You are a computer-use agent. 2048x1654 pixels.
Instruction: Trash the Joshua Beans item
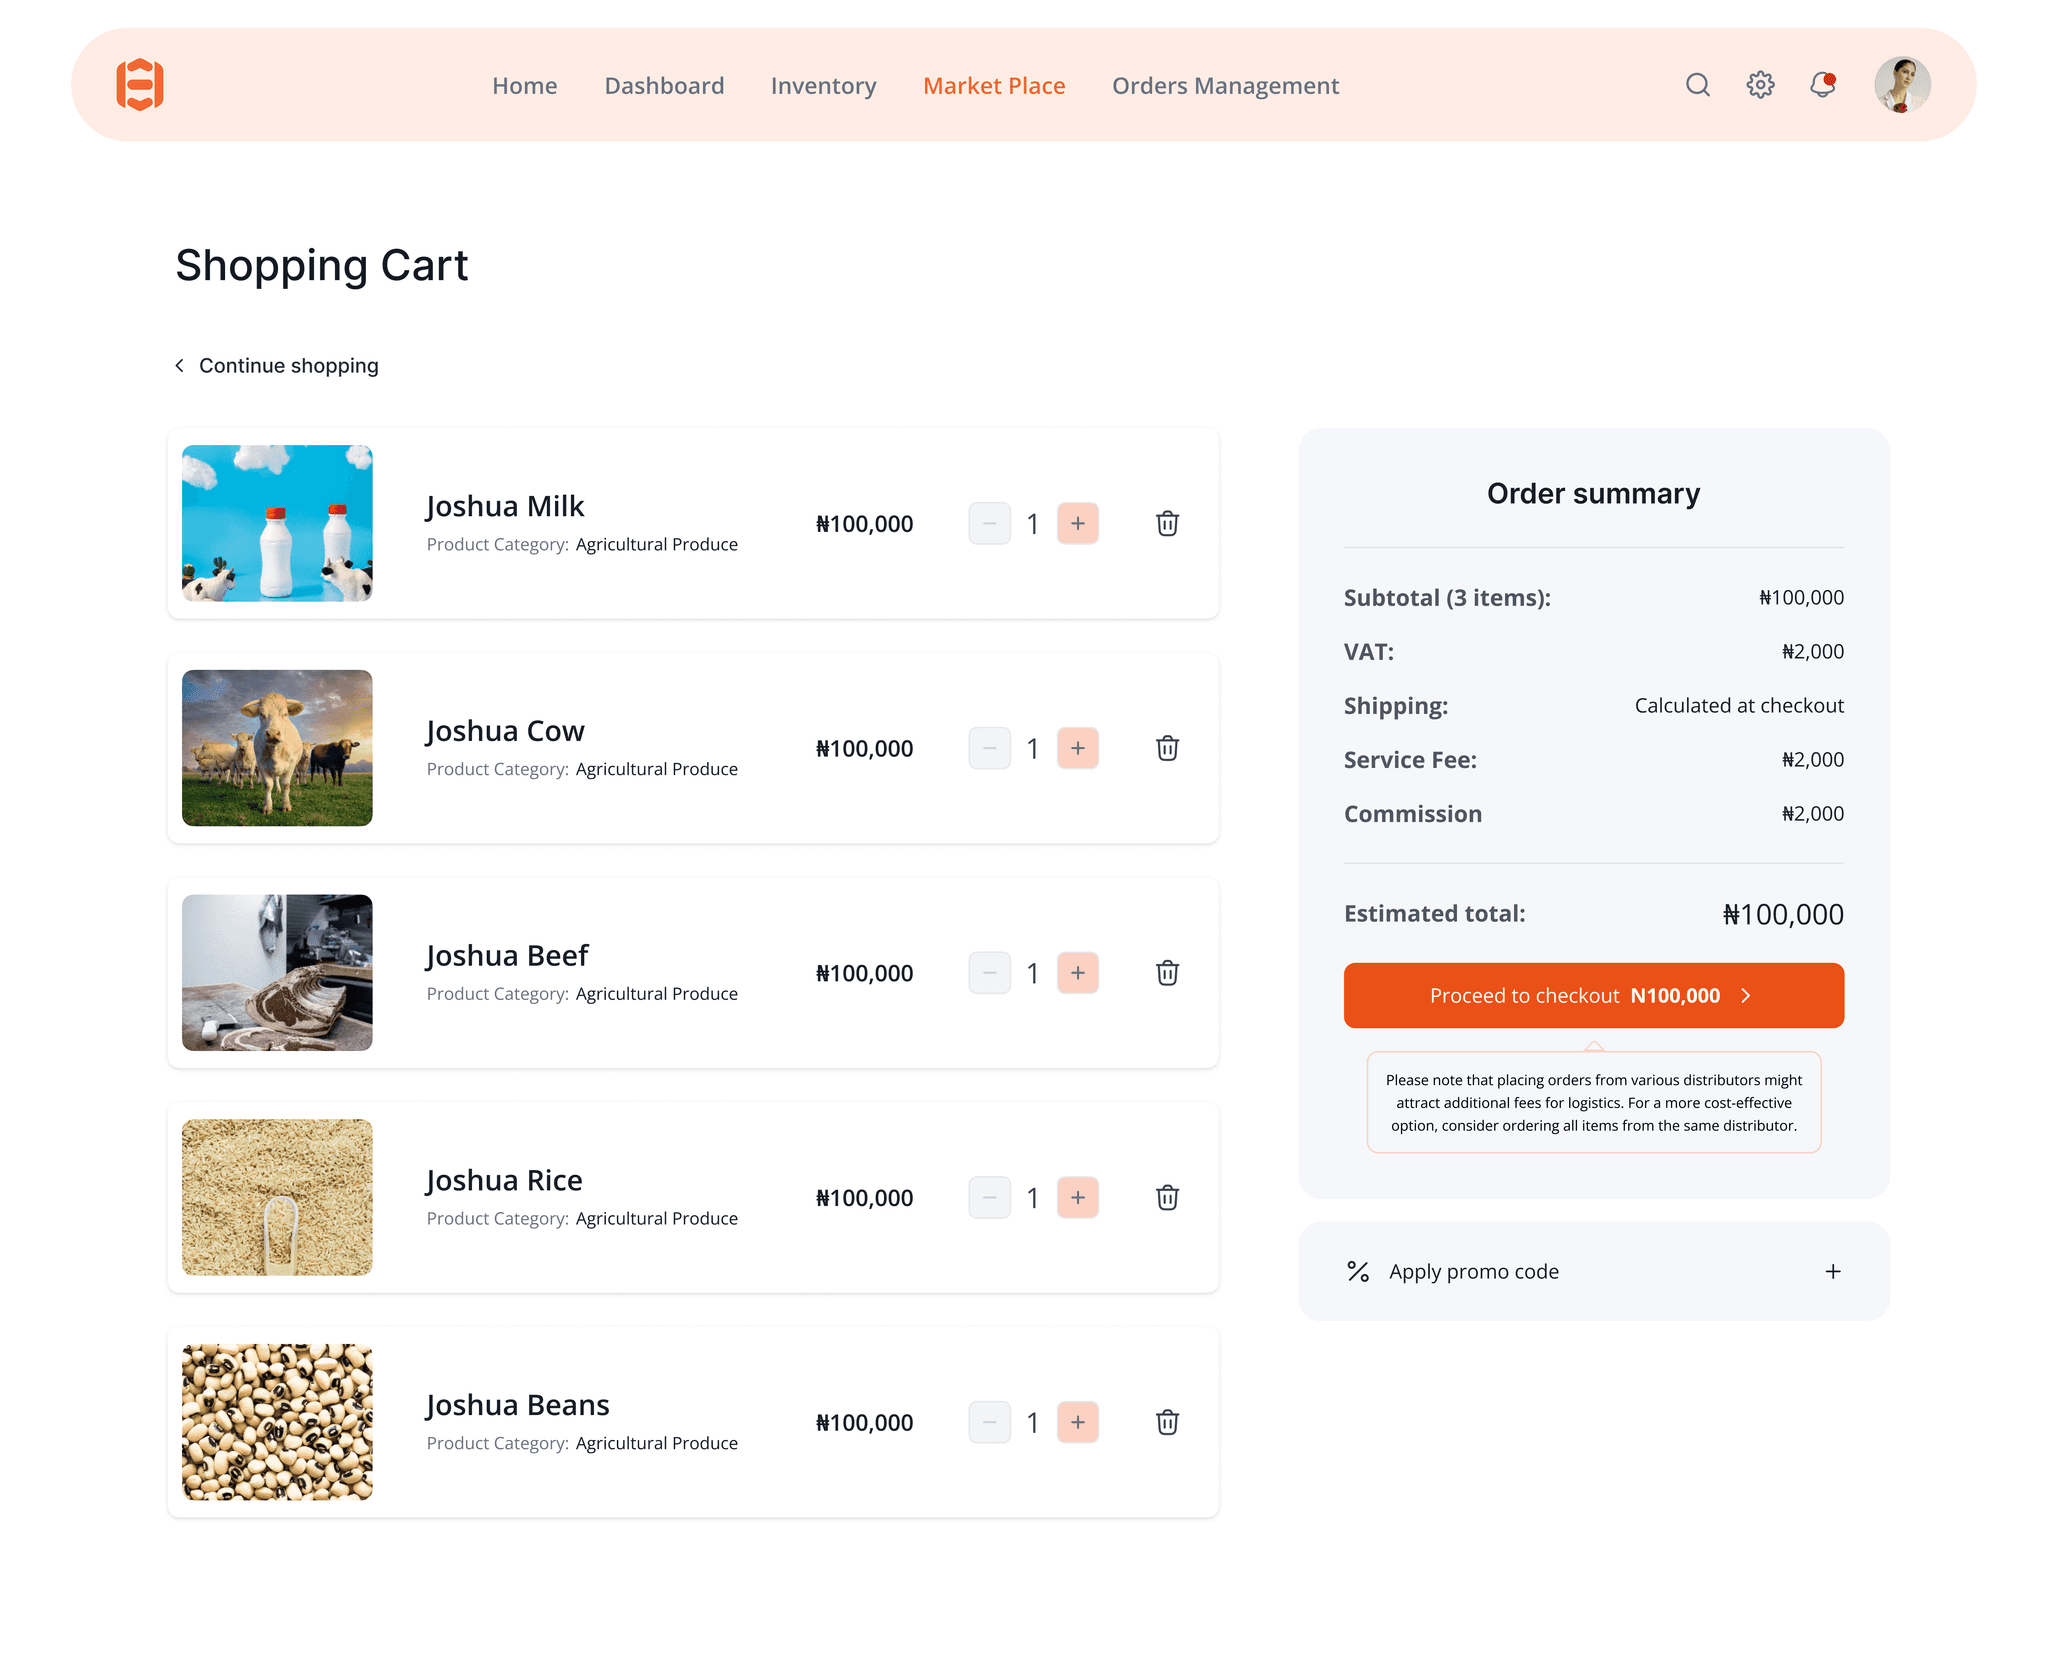tap(1167, 1423)
